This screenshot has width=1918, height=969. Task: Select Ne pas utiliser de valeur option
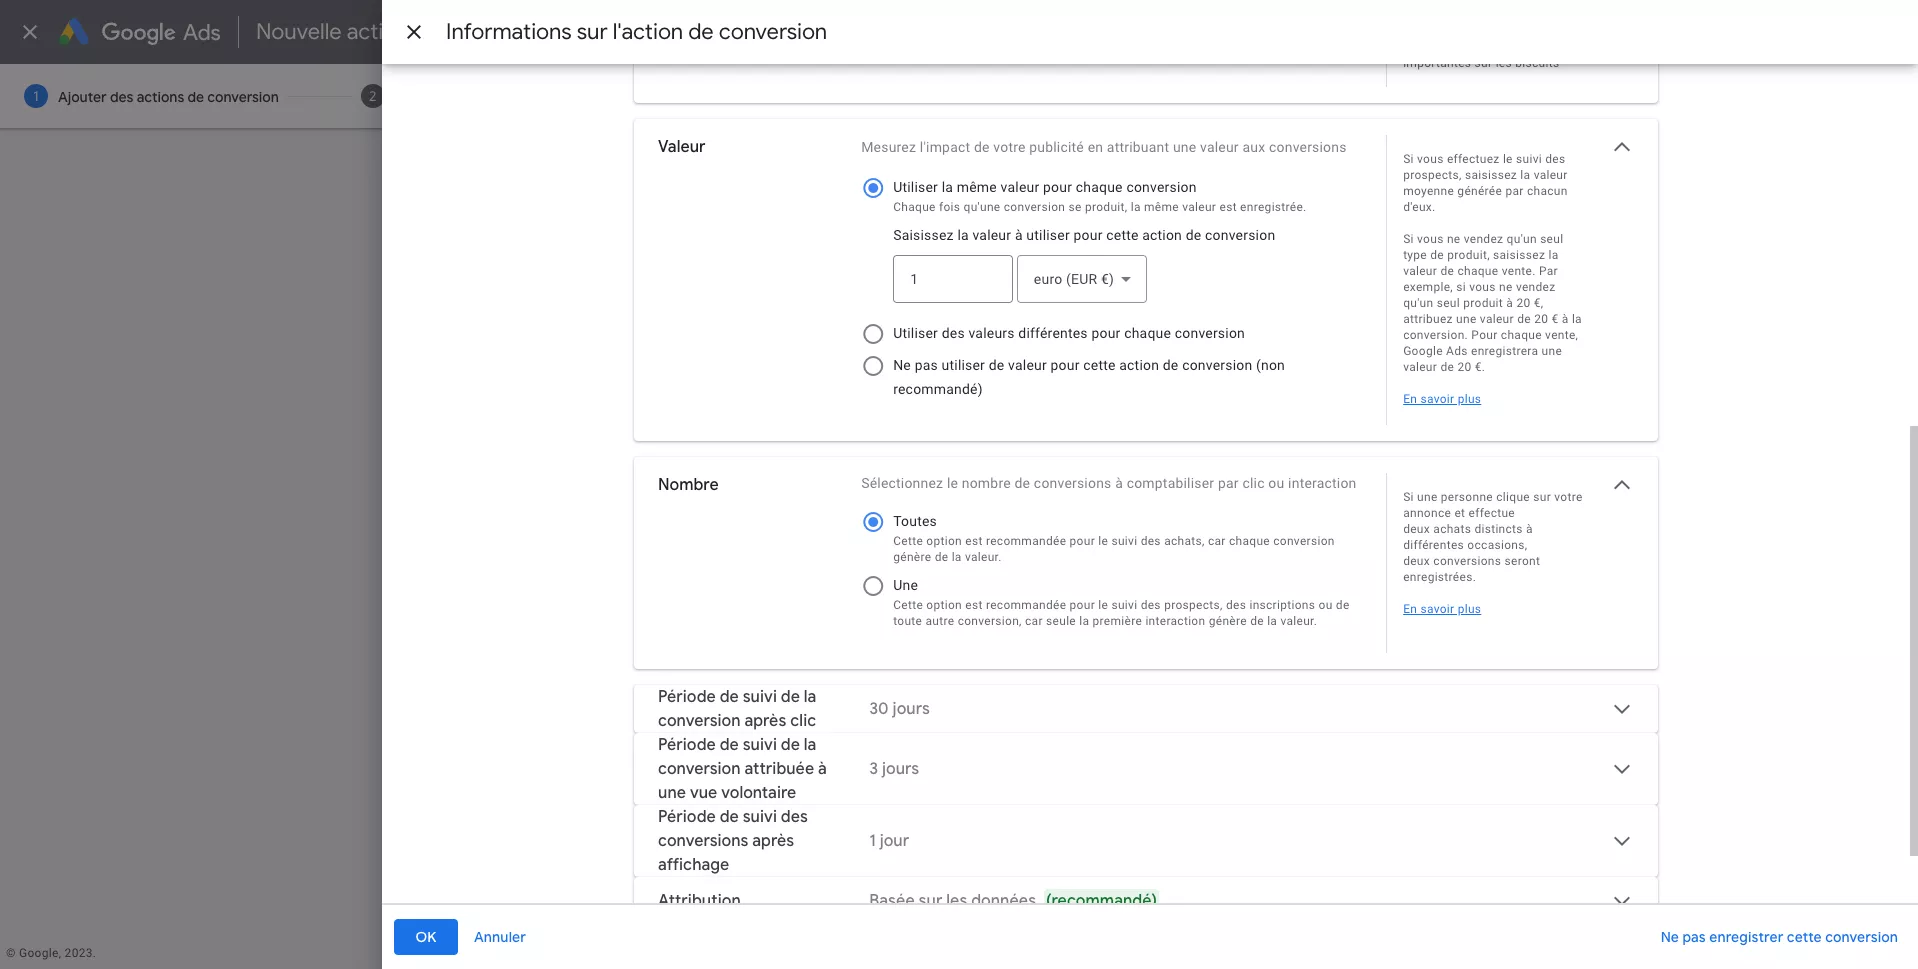click(872, 365)
